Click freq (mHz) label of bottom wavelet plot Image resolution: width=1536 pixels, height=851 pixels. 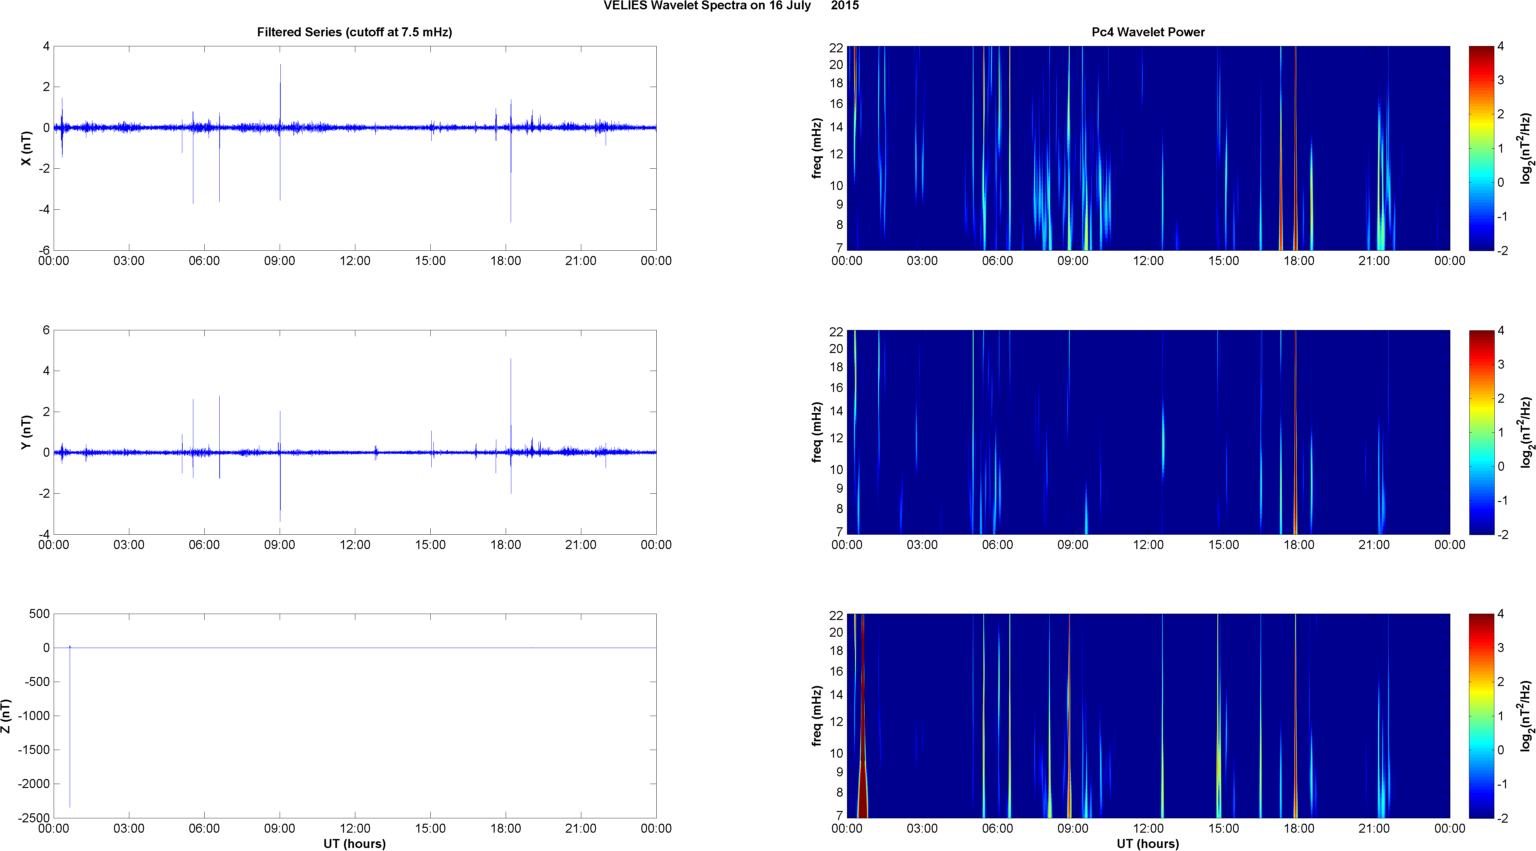point(817,716)
